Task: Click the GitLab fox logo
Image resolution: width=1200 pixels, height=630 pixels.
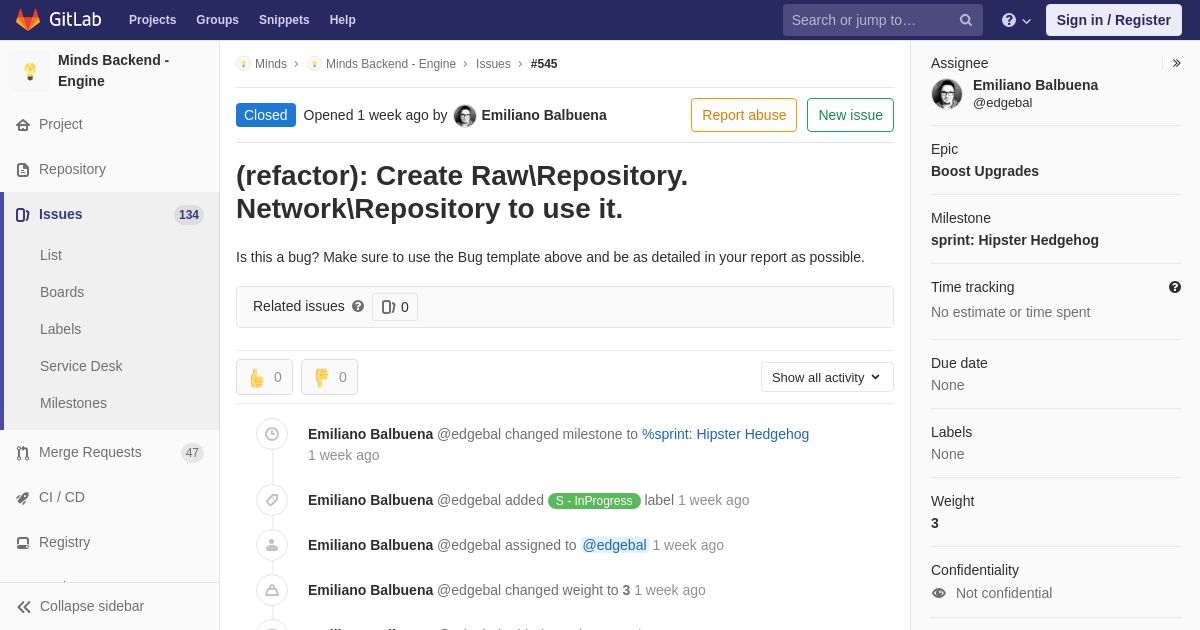Action: (28, 20)
